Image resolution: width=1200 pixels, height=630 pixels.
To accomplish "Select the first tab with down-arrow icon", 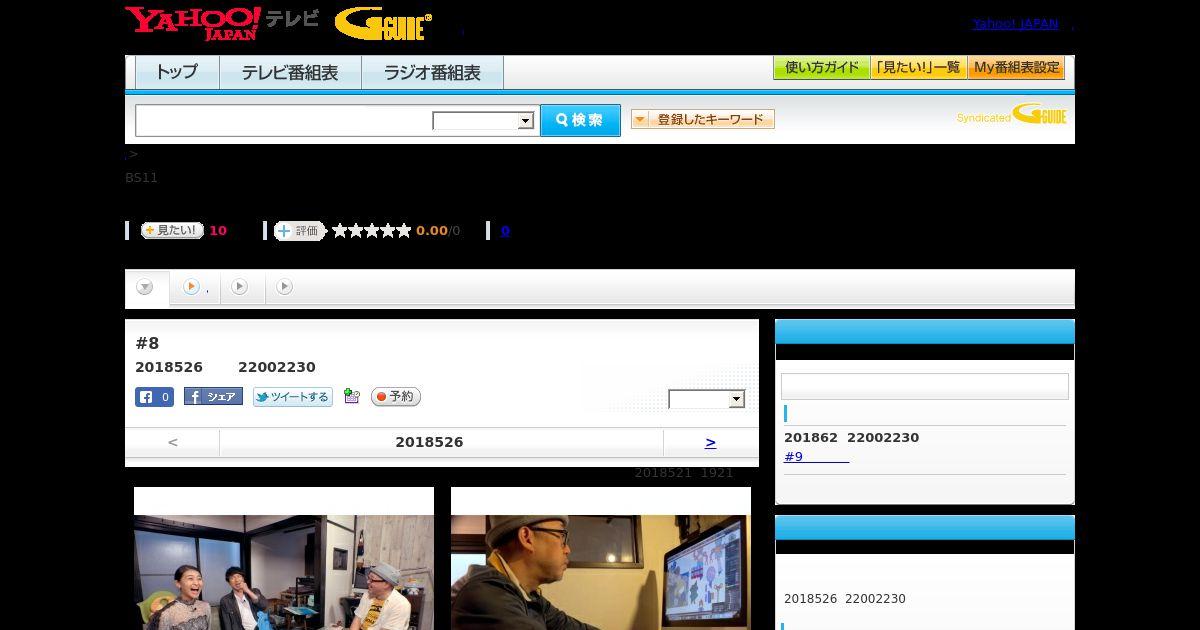I will pyautogui.click(x=146, y=288).
